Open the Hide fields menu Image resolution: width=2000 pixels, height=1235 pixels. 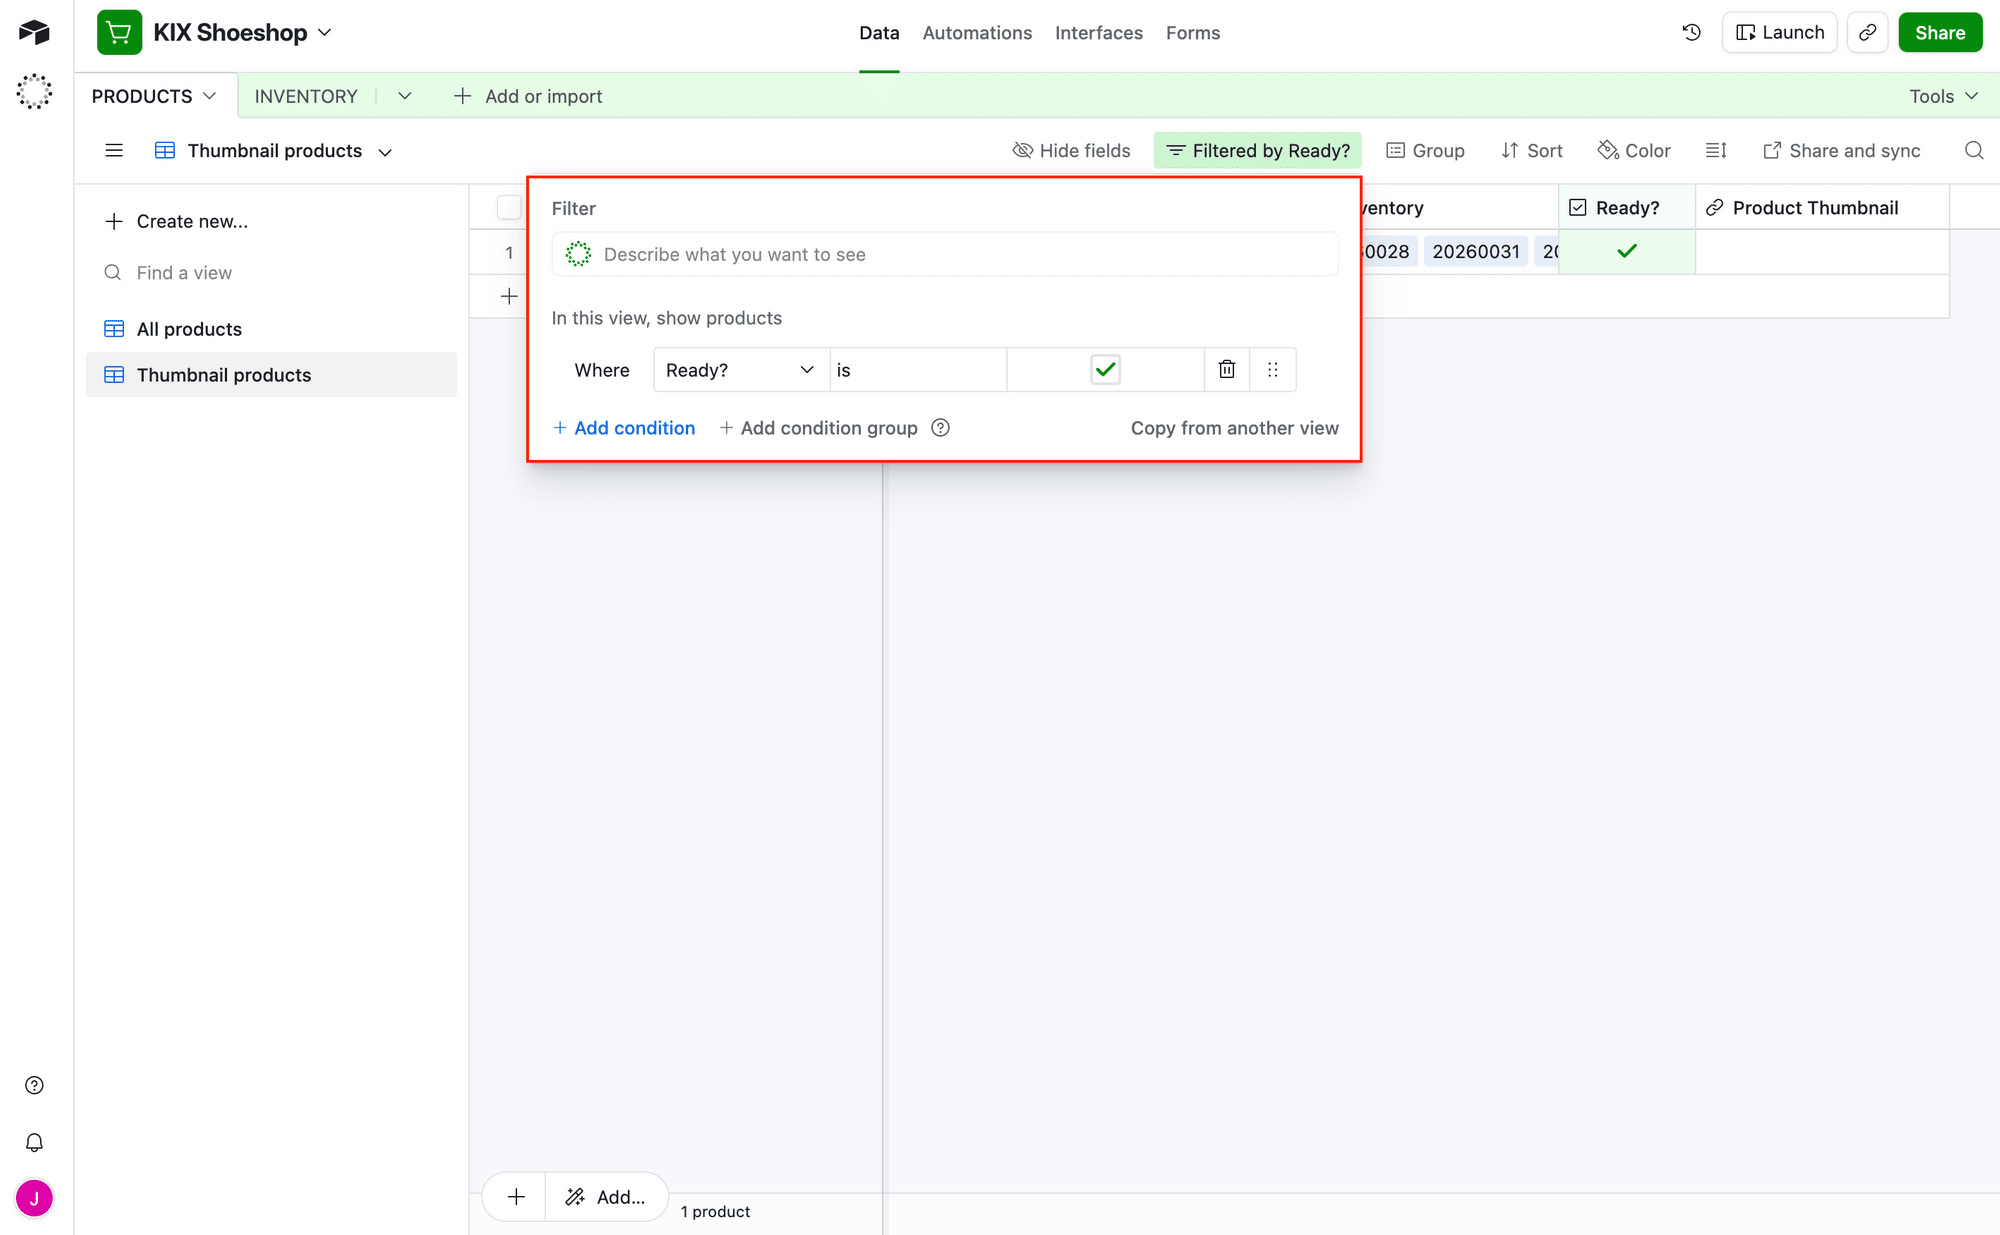pos(1071,150)
